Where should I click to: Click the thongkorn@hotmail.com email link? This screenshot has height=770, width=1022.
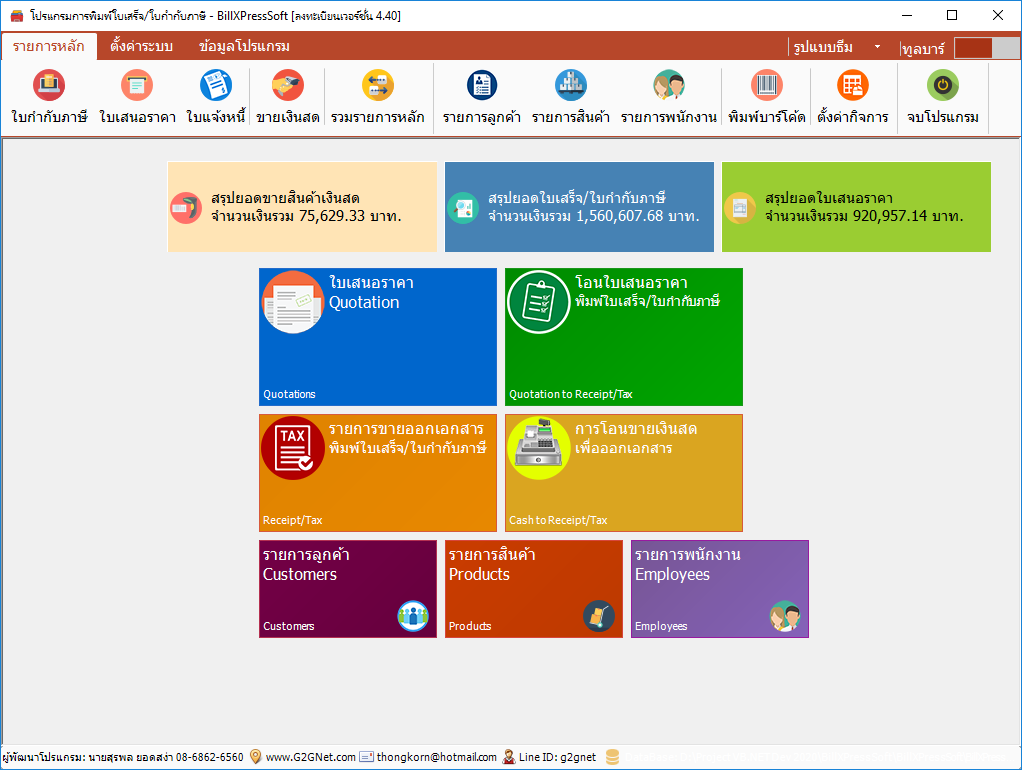[x=436, y=757]
